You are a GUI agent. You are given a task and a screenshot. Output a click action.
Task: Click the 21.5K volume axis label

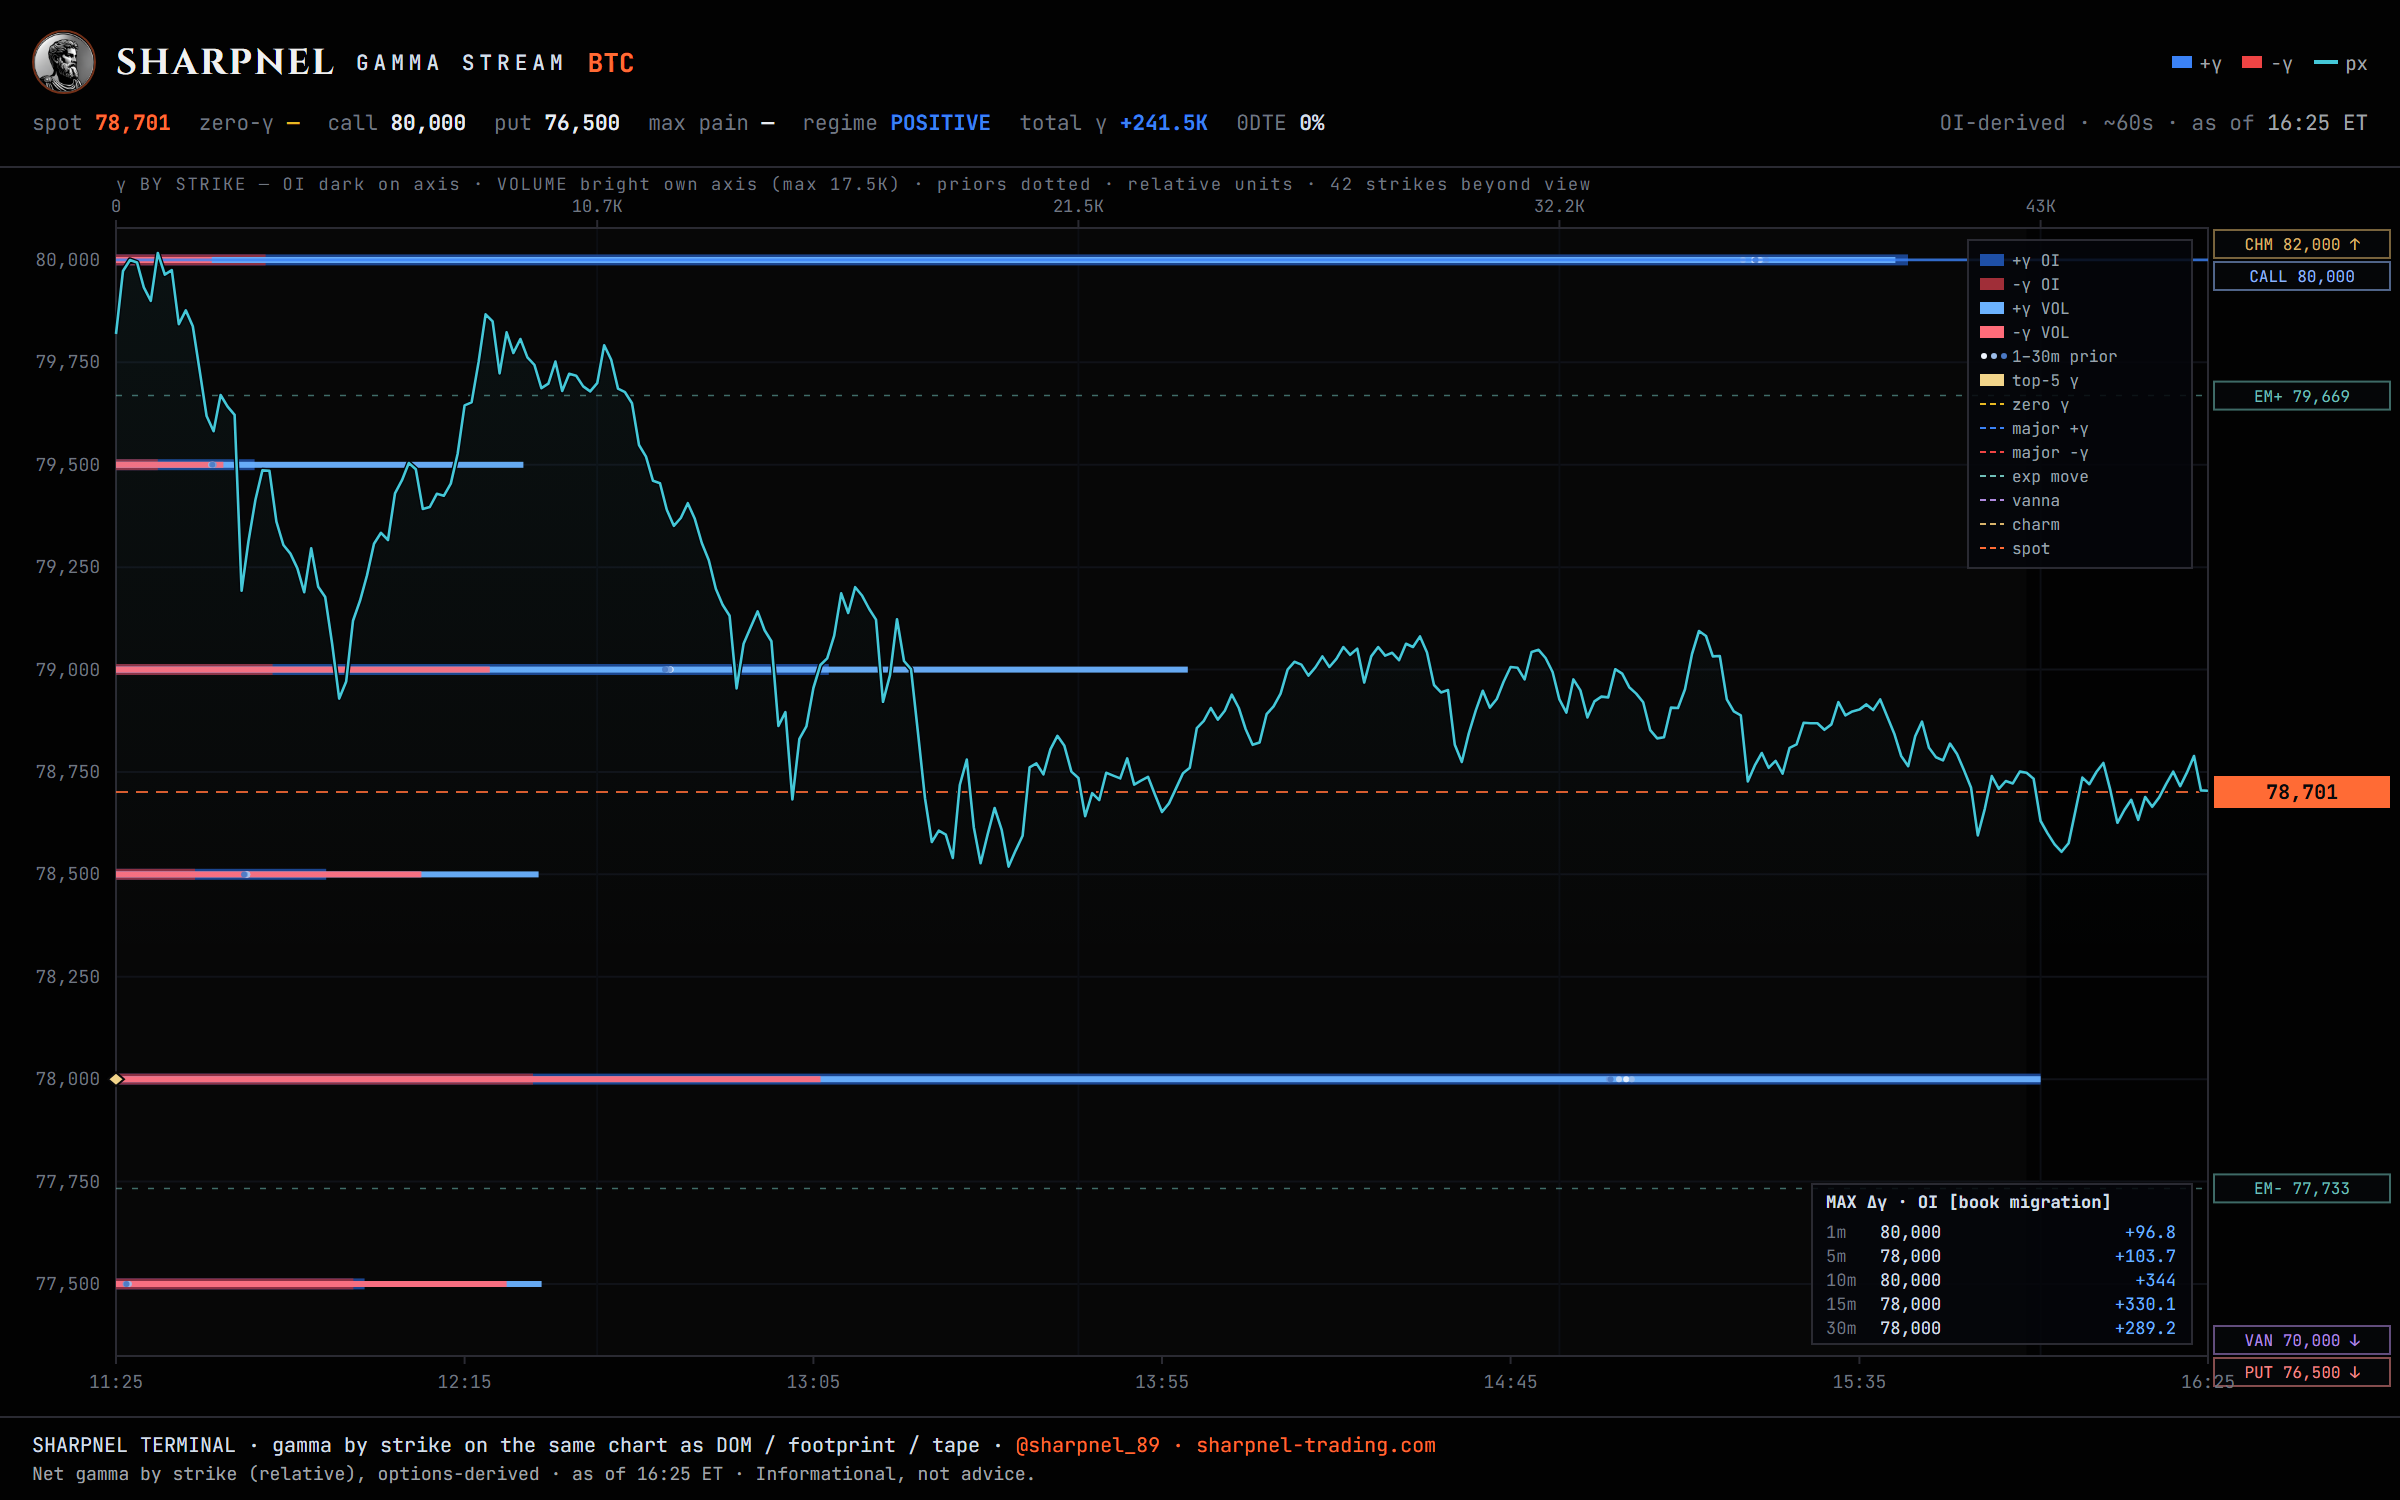[x=1078, y=206]
